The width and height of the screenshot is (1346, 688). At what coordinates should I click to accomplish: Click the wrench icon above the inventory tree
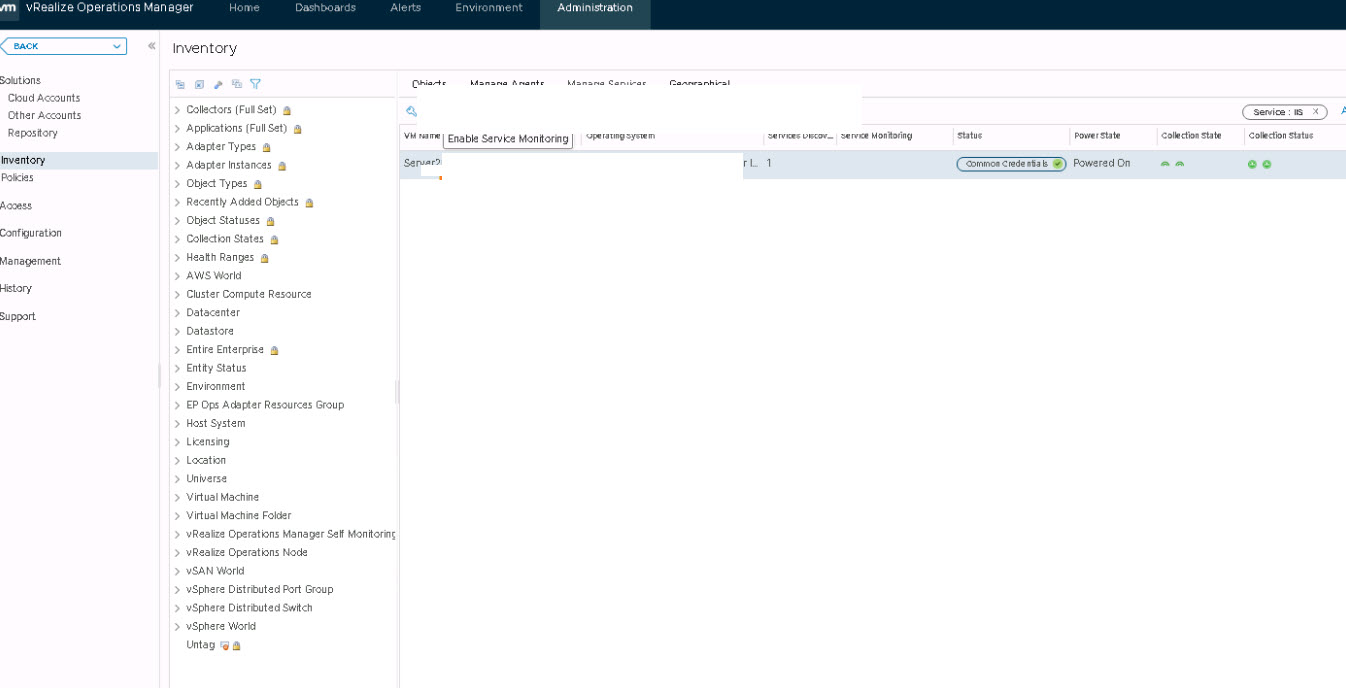[218, 85]
